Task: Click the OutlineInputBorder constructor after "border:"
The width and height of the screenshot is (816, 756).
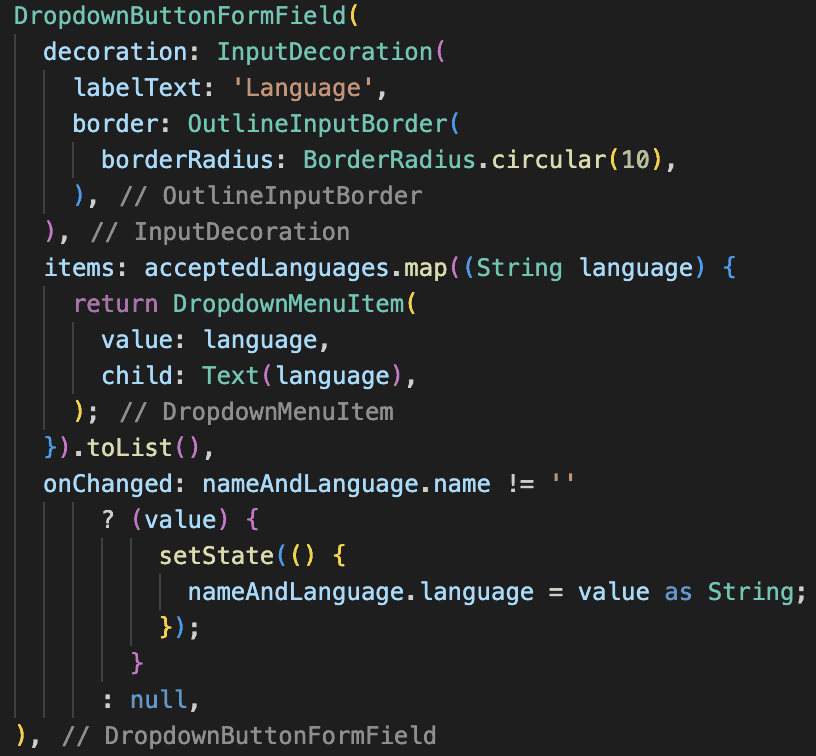Action: click(317, 123)
